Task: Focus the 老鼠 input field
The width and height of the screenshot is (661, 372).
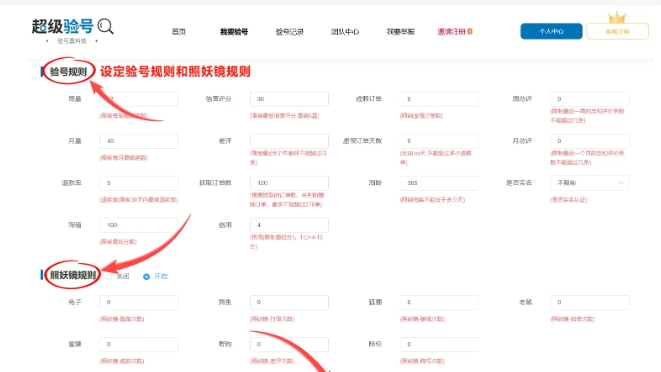Action: (590, 302)
